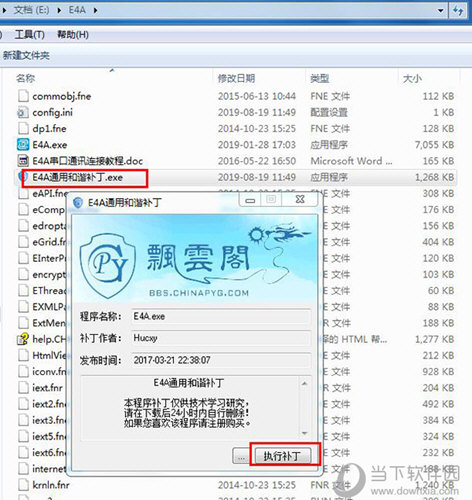Click the 2015-06-13 10:44 date cell

click(x=257, y=96)
